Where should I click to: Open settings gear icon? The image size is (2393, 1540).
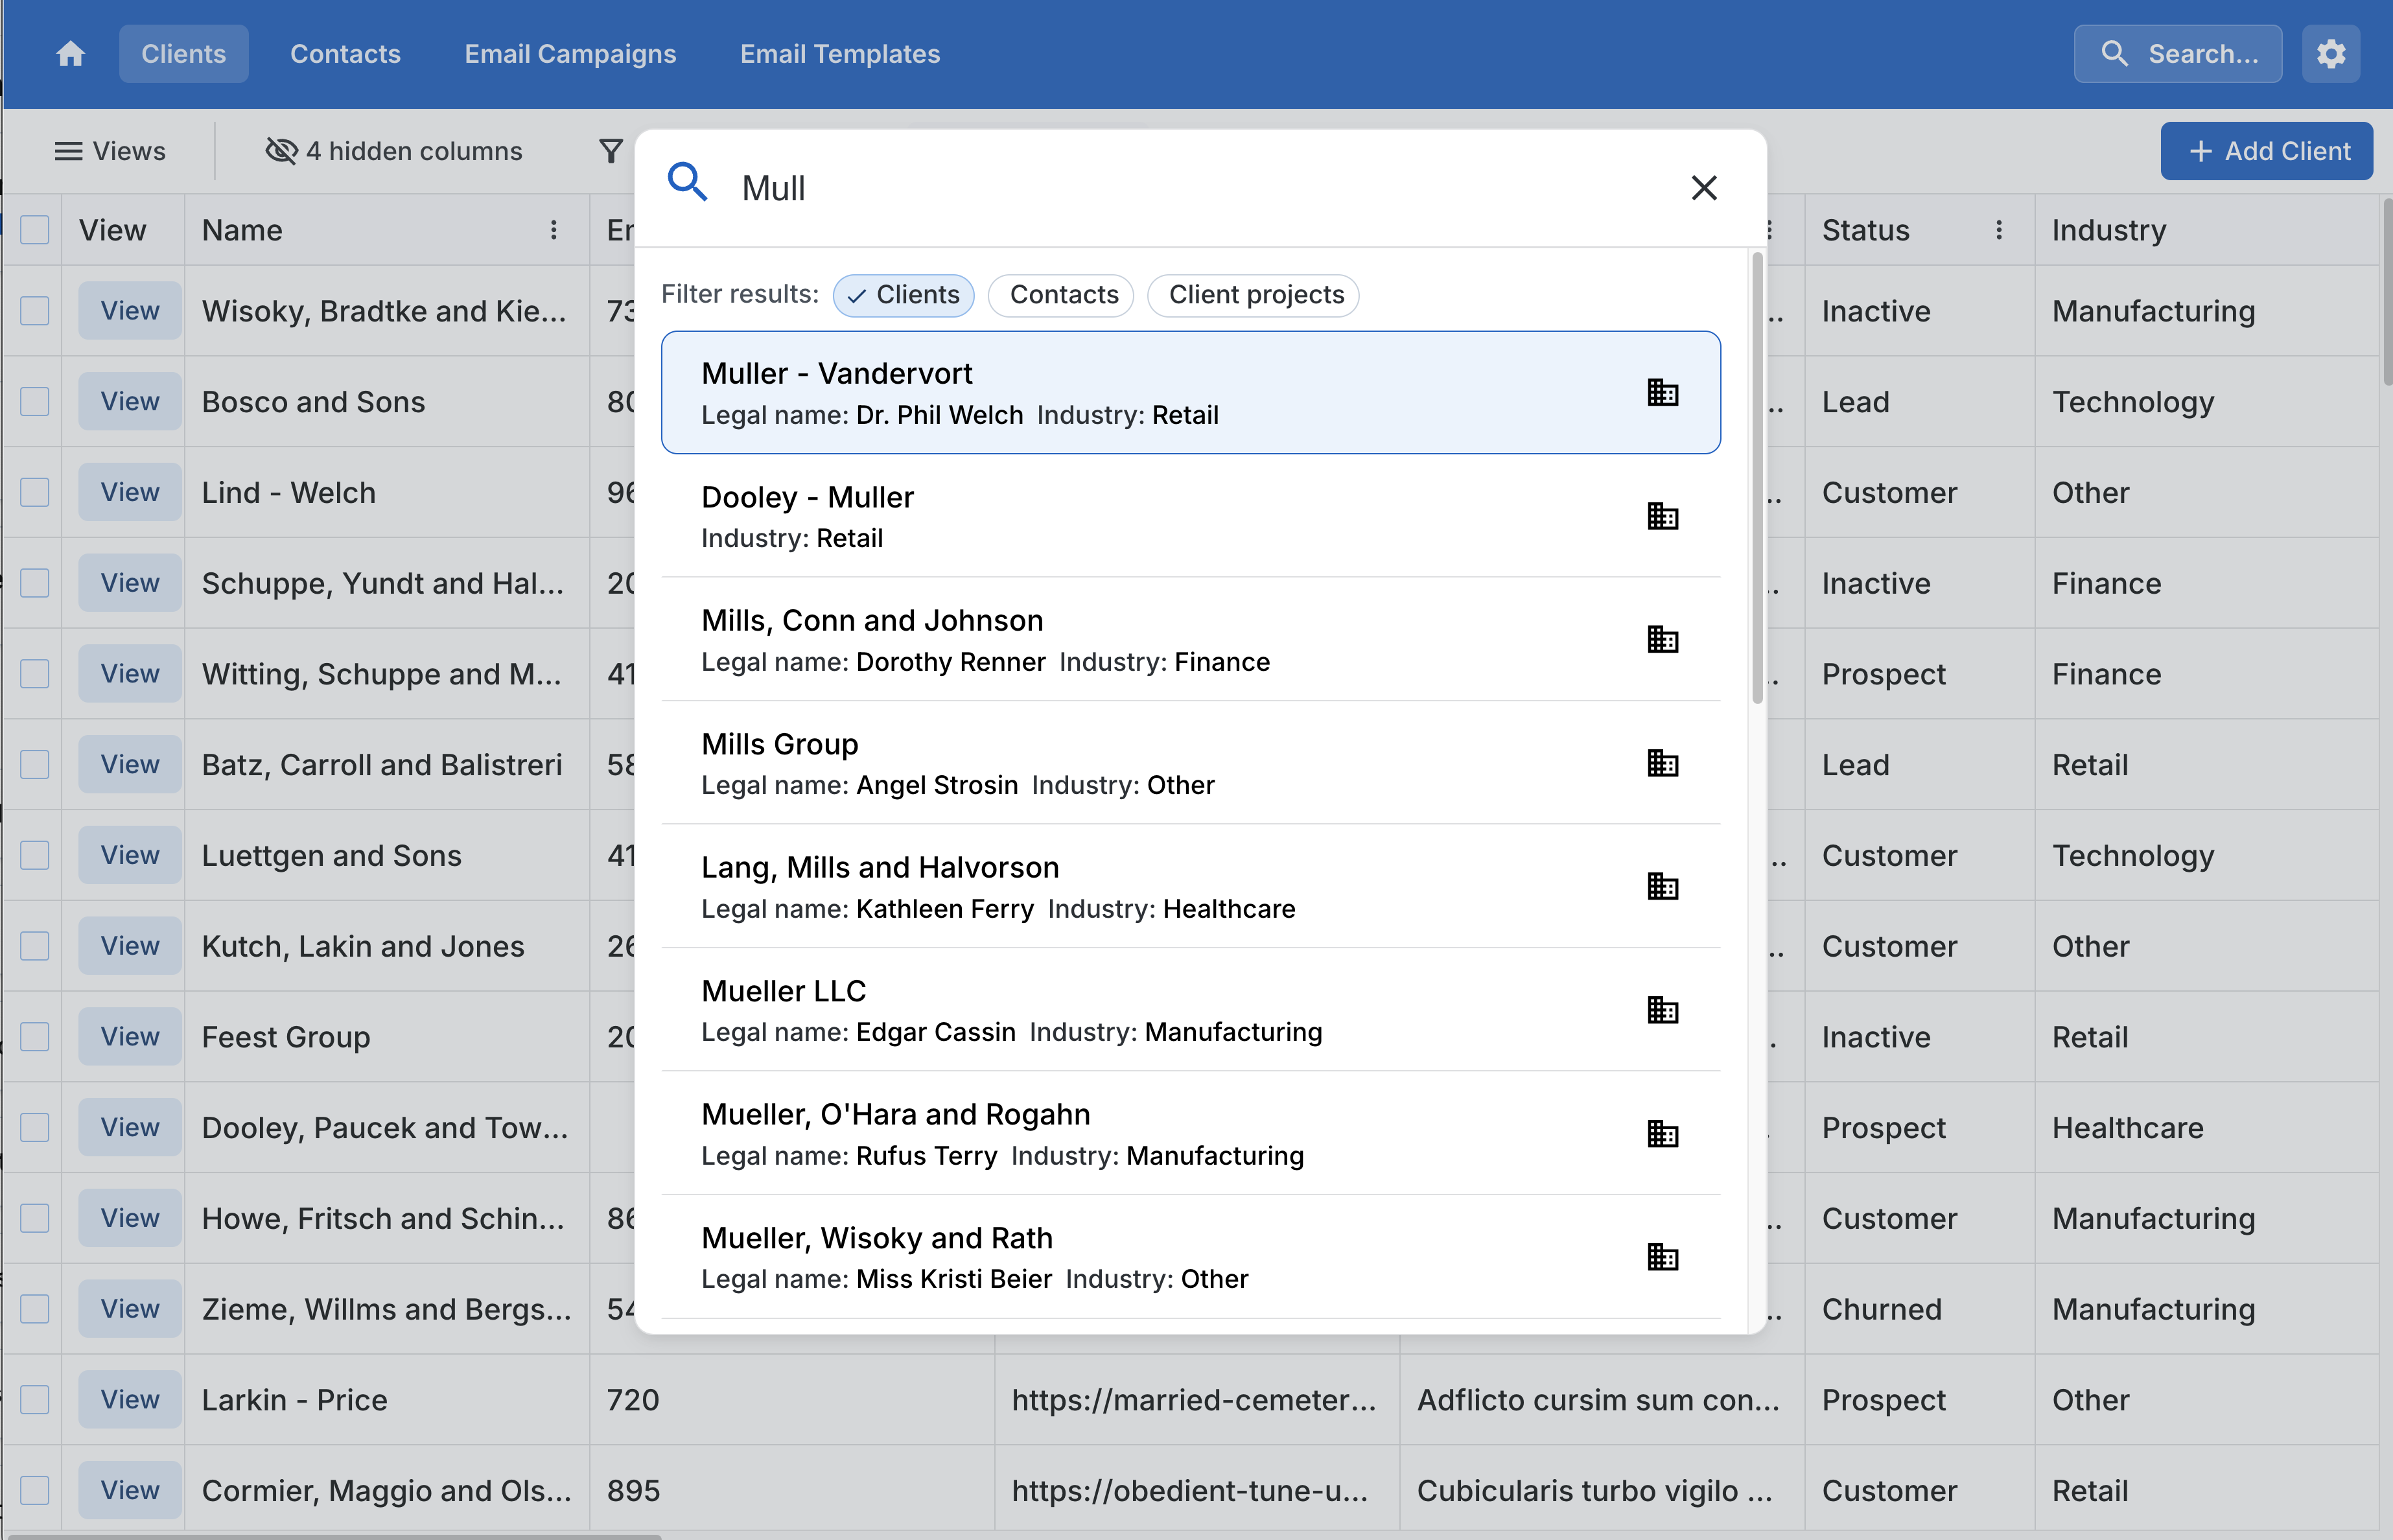(x=2330, y=54)
